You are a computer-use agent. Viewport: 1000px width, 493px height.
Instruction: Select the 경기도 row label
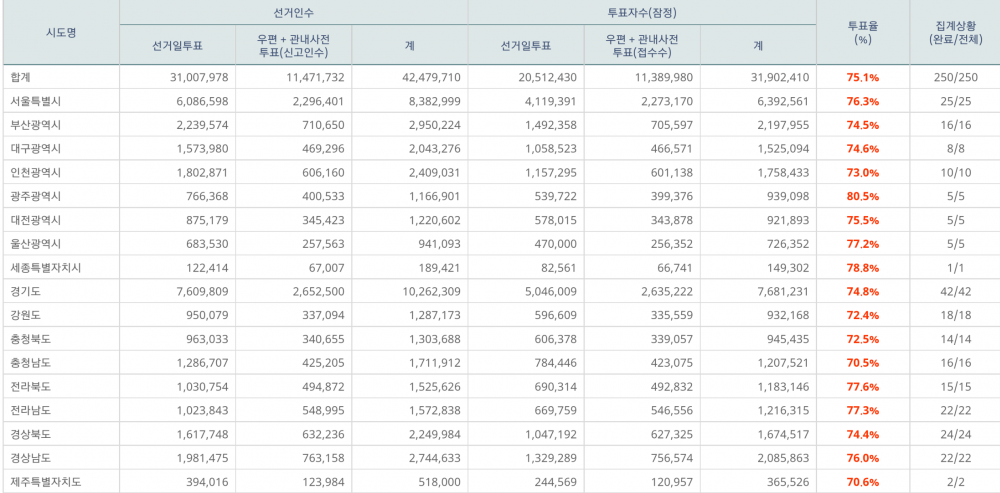26,292
